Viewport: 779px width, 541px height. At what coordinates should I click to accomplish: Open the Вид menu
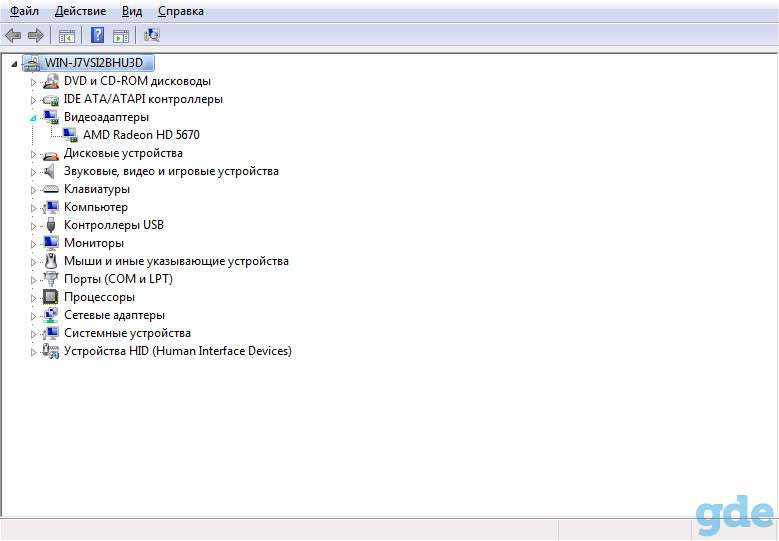point(132,11)
